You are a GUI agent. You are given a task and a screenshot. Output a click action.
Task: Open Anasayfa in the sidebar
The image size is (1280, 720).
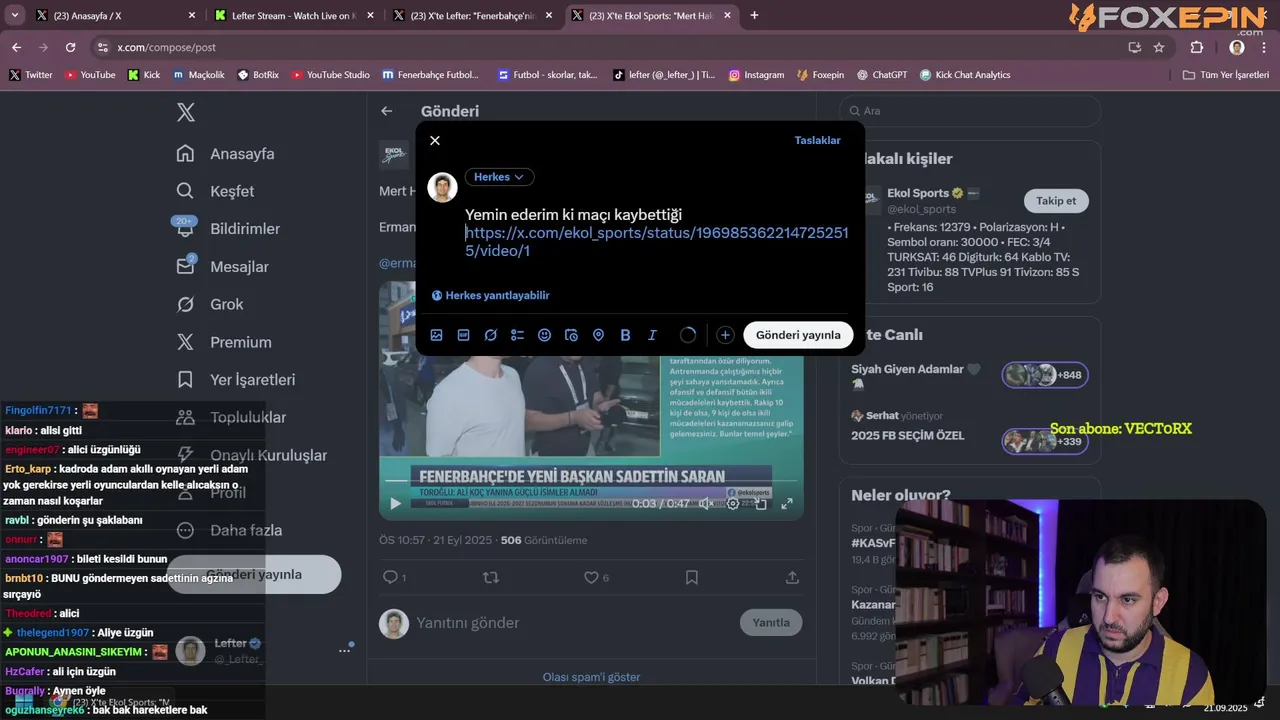click(x=225, y=153)
